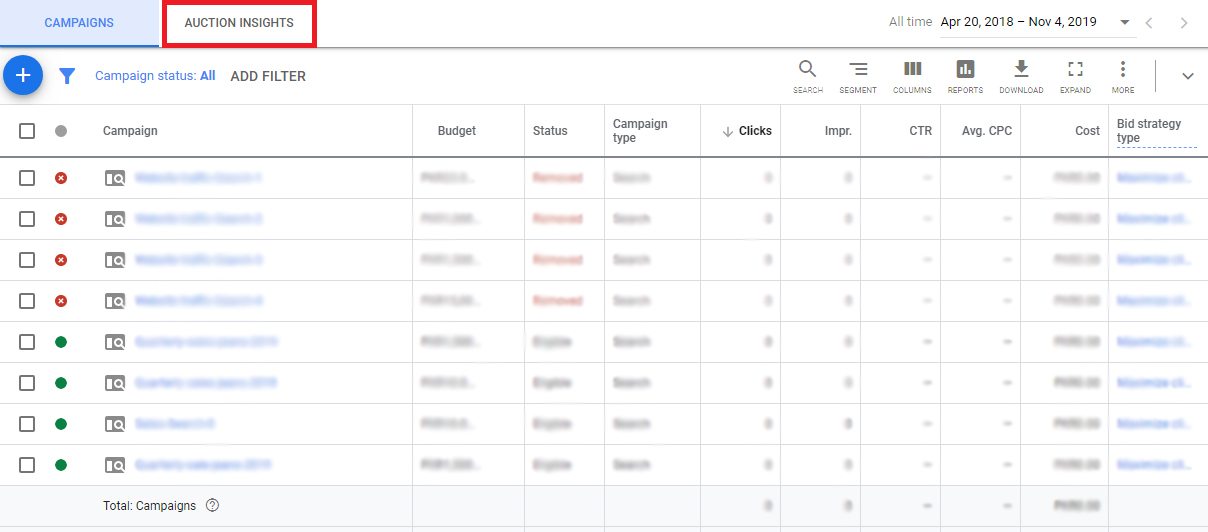
Task: Open the funnel filter icon
Action: (67, 76)
